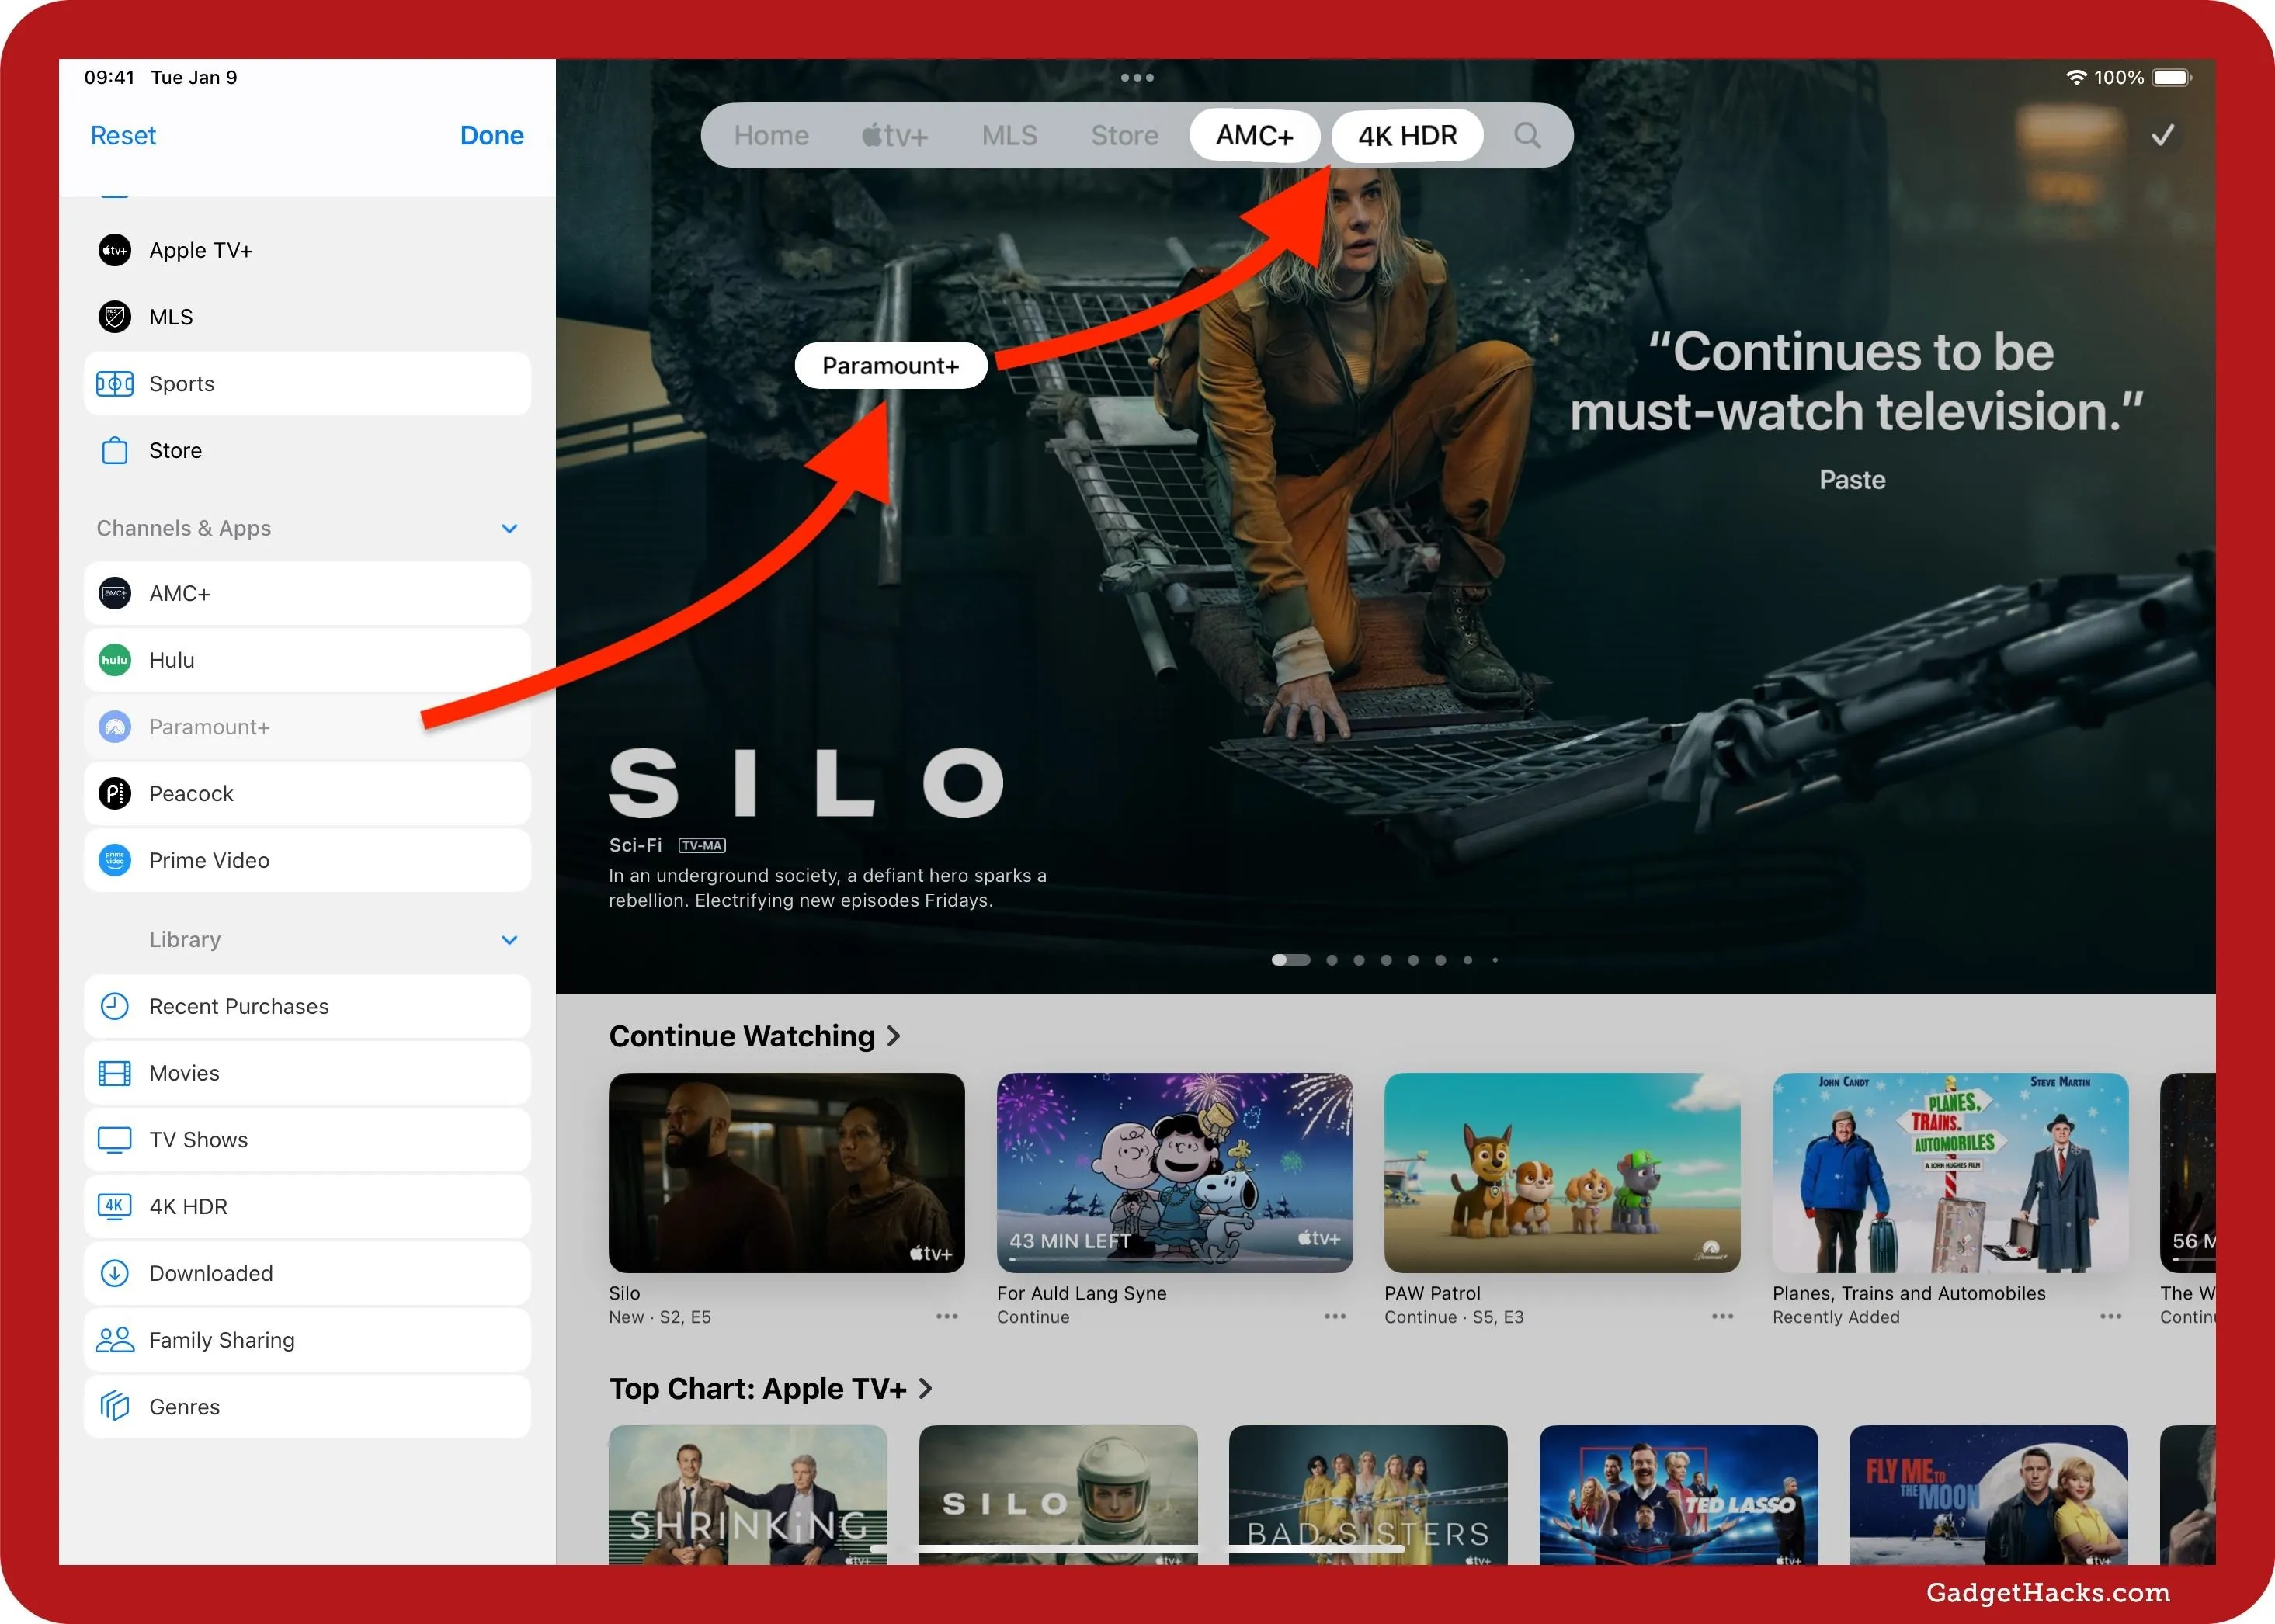Screen dimensions: 2275x1624
Task: Tap Done to finish editing
Action: pos(491,136)
